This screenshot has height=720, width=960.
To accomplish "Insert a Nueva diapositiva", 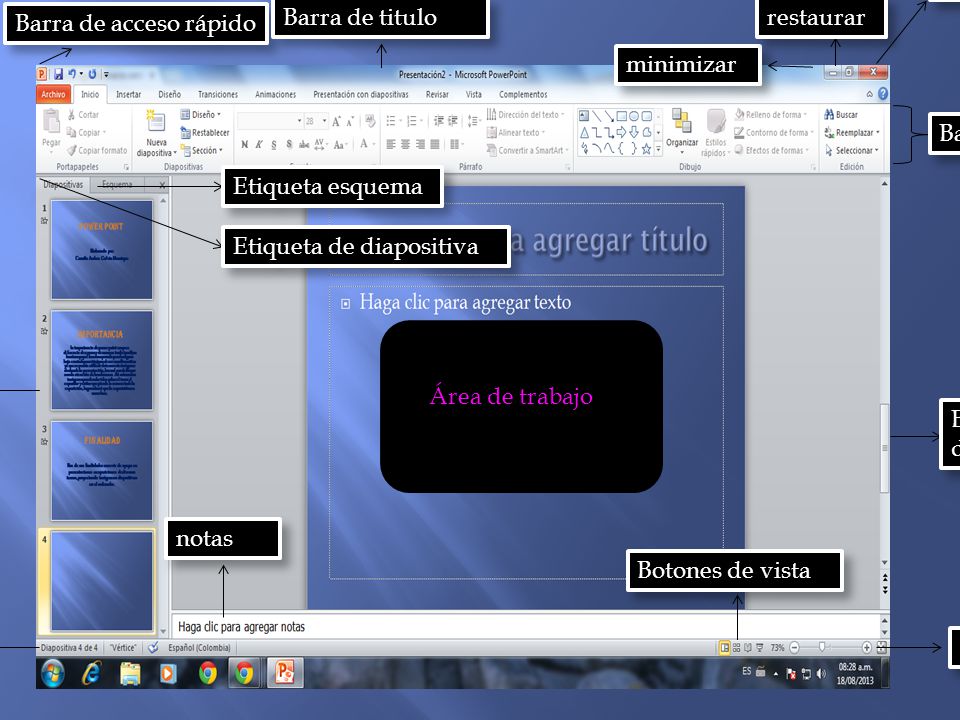I will click(x=156, y=133).
